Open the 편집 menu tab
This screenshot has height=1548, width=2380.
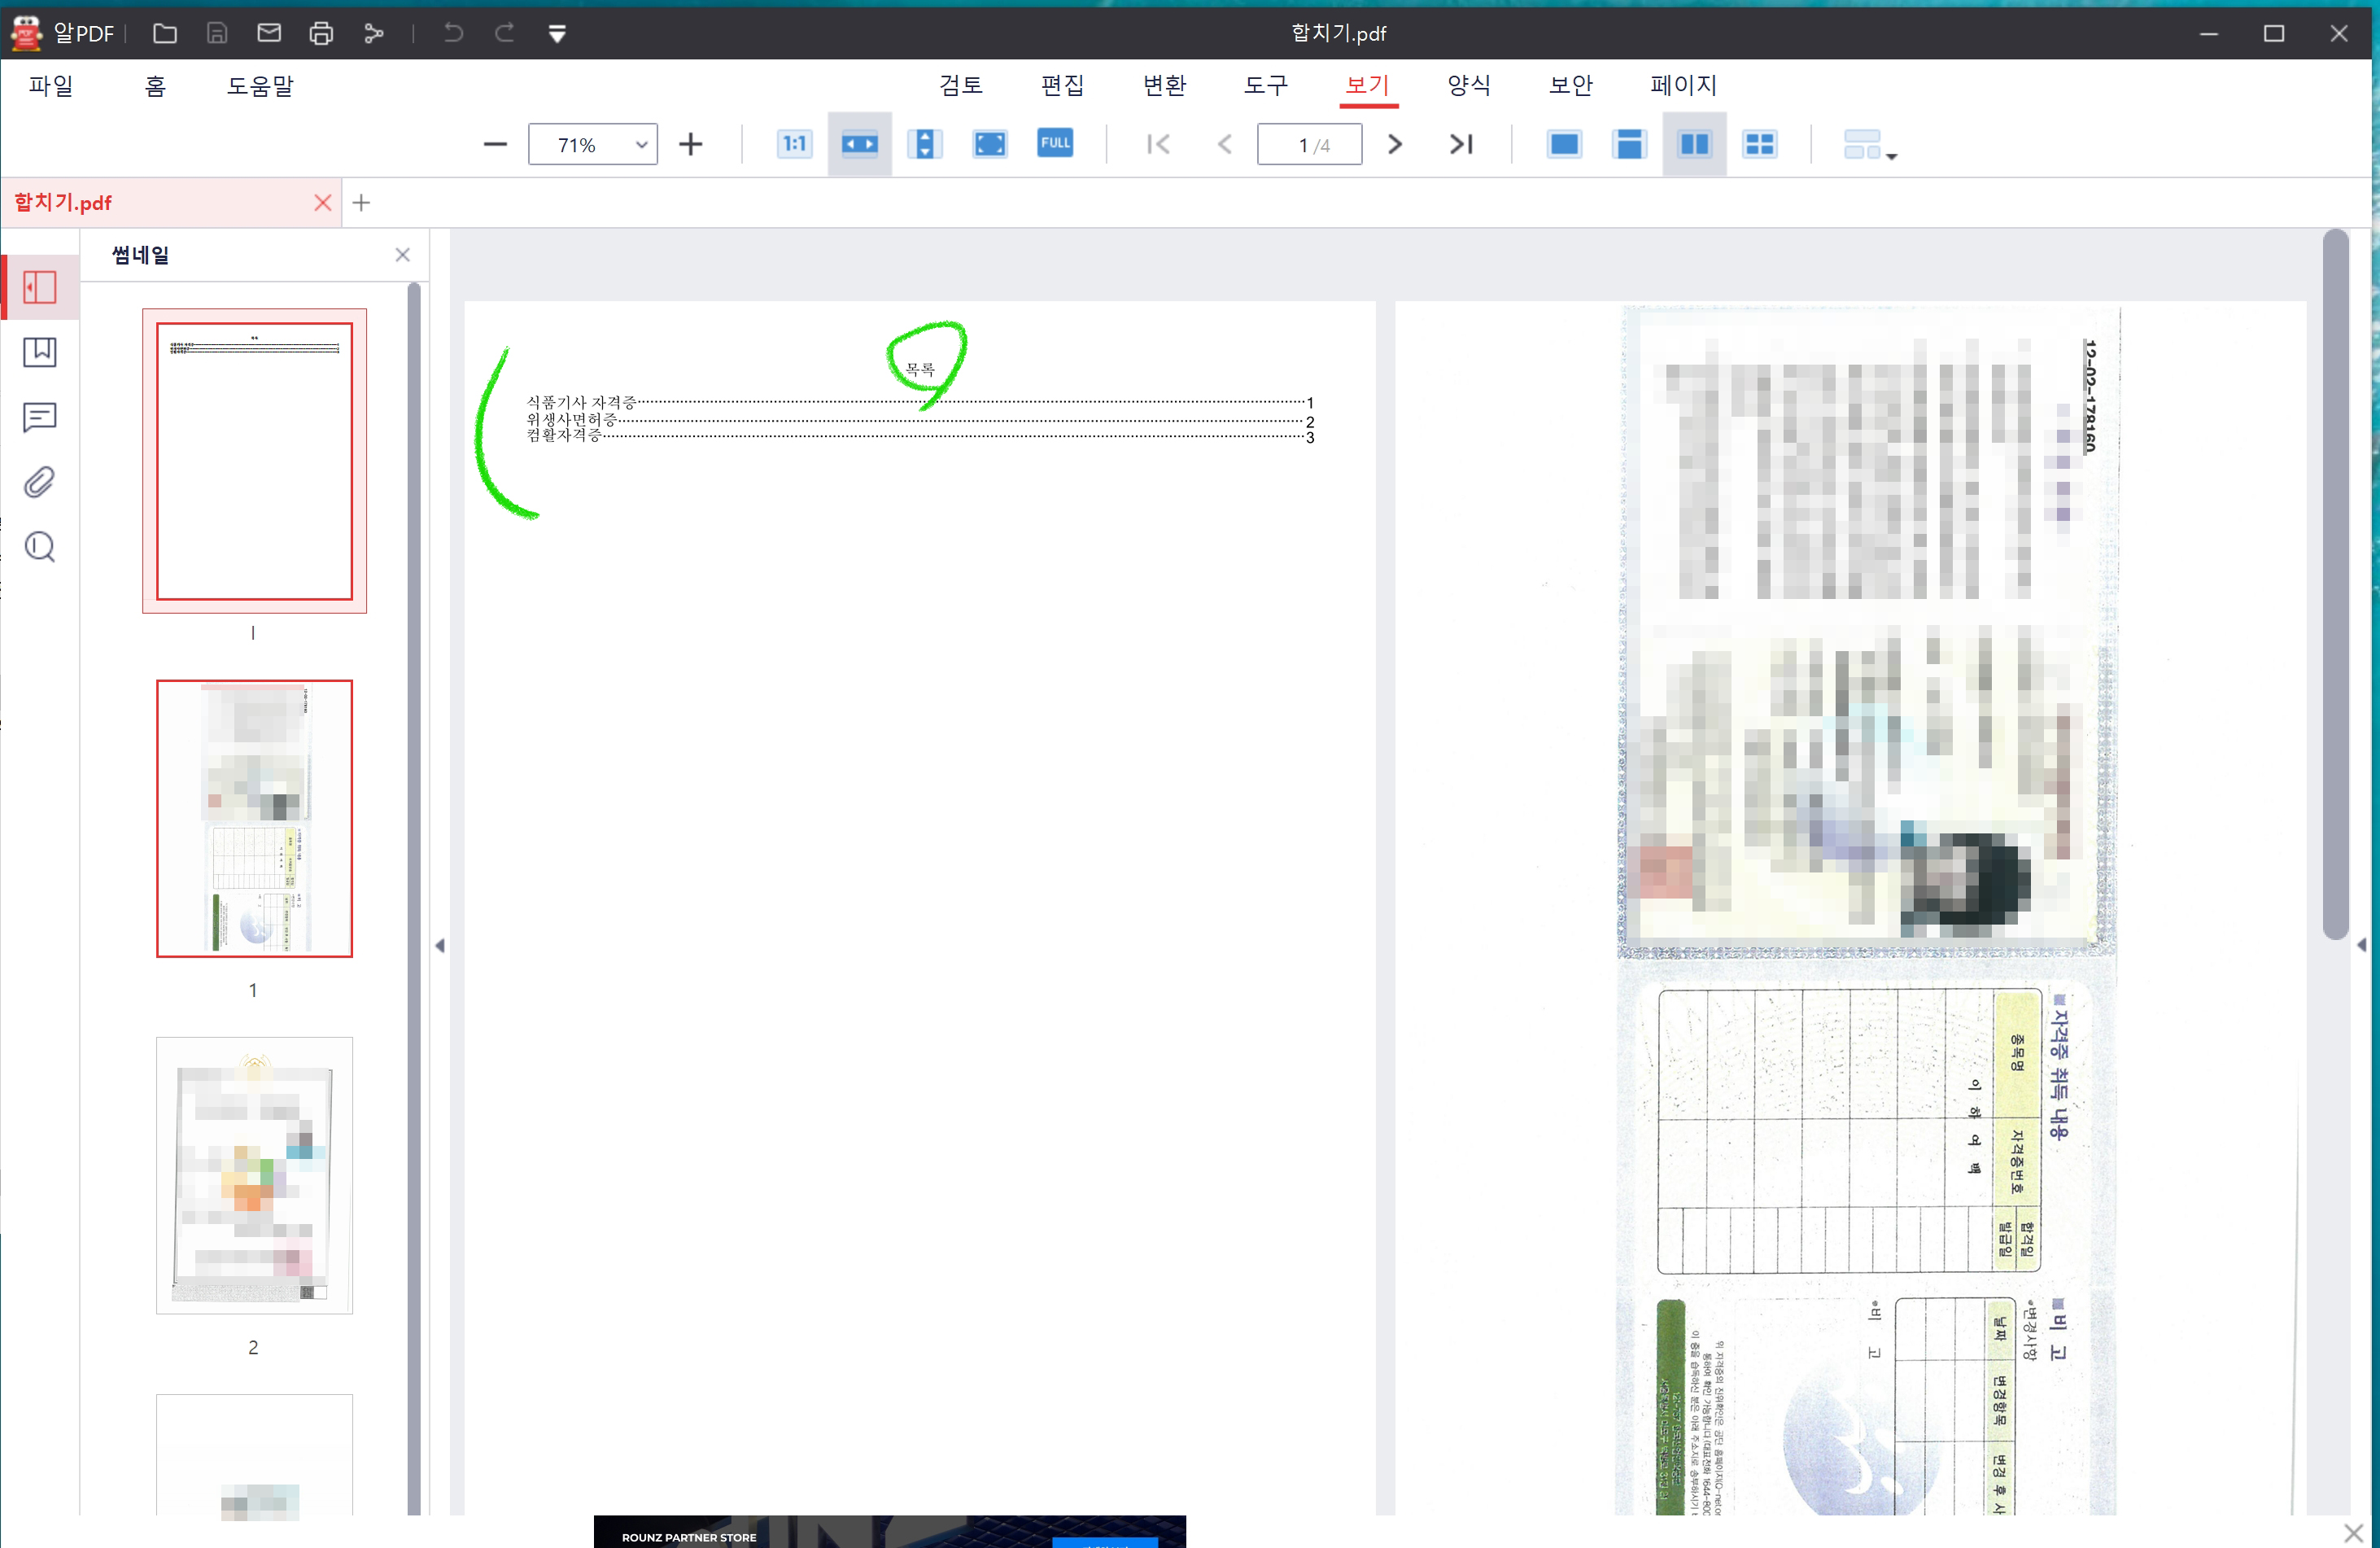[x=1062, y=85]
